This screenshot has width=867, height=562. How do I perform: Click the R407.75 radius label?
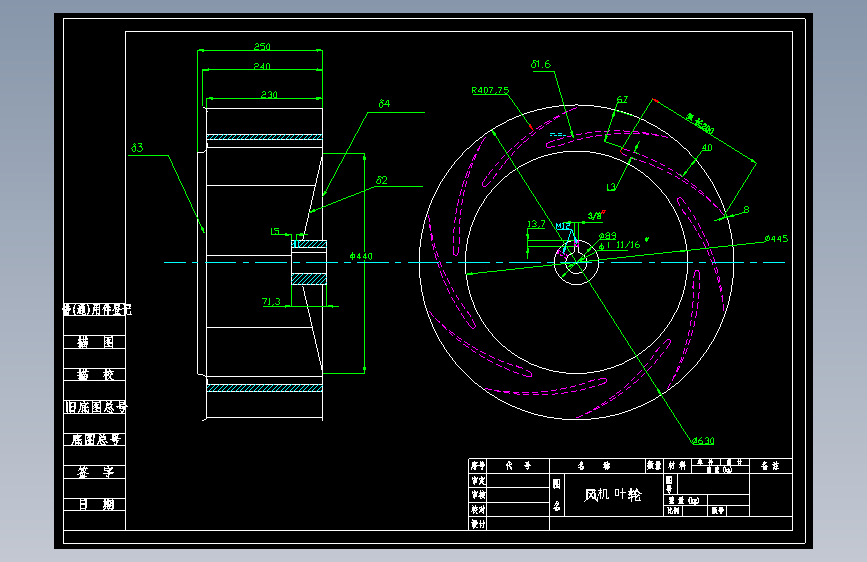click(490, 90)
